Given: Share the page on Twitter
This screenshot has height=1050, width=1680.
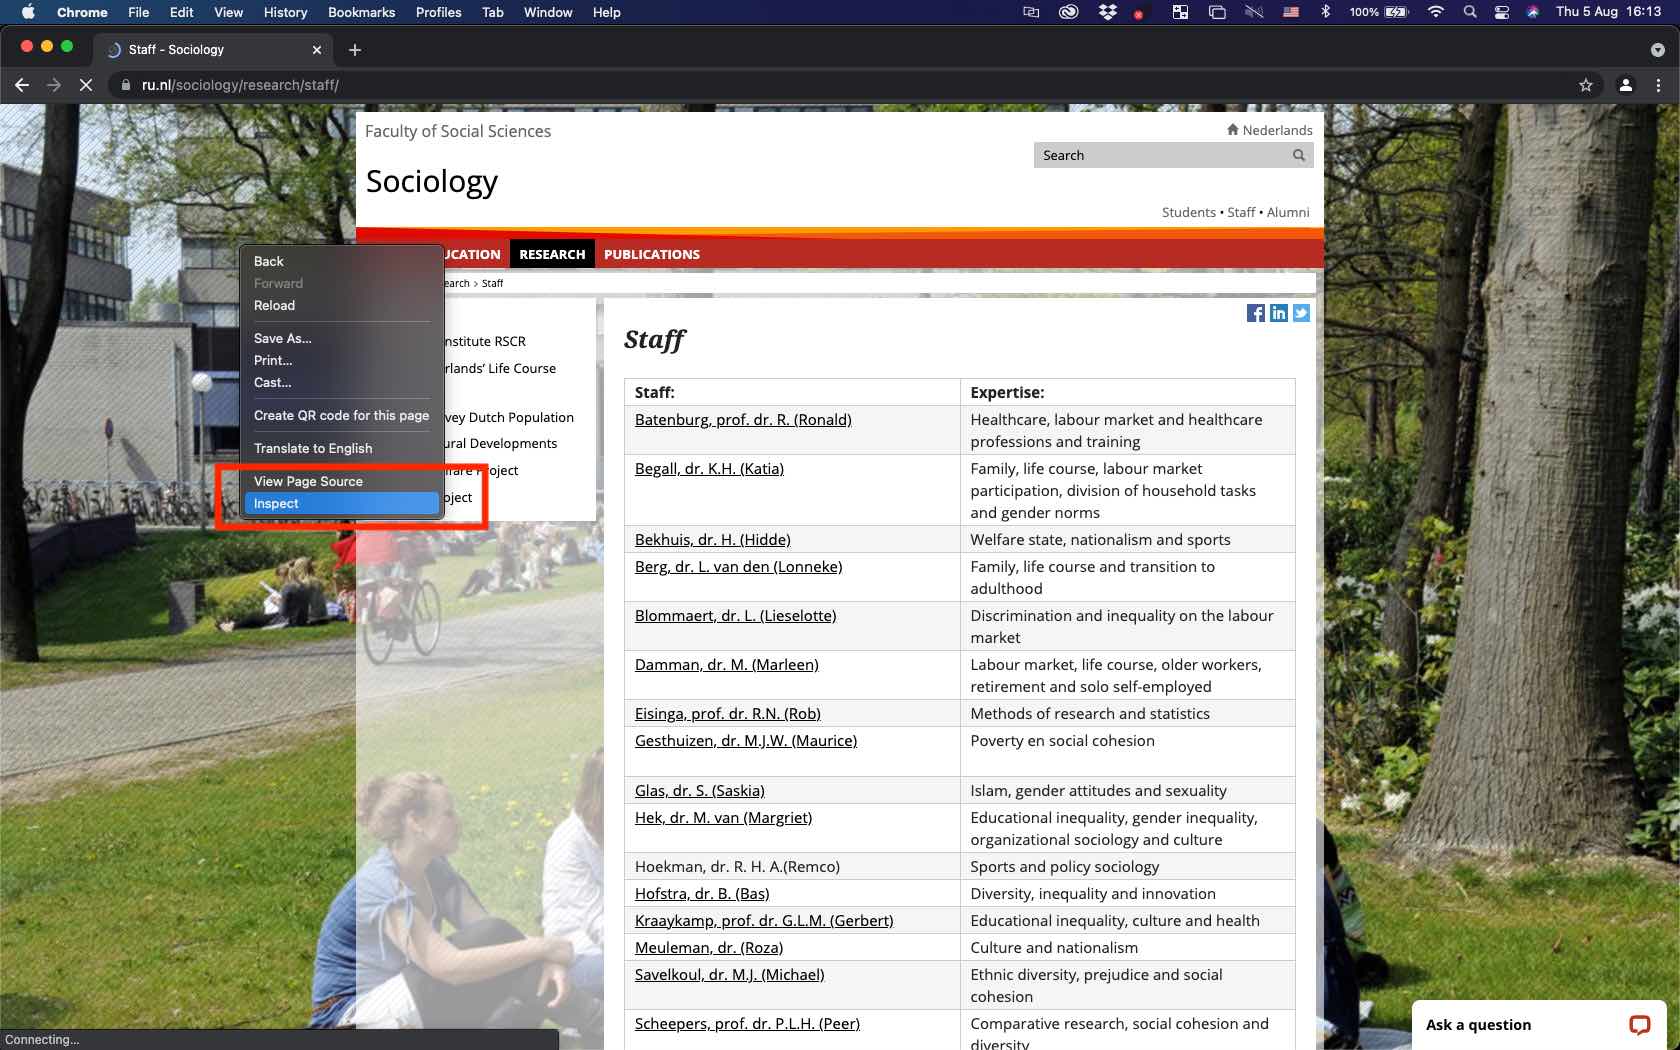Looking at the screenshot, I should click(x=1301, y=313).
